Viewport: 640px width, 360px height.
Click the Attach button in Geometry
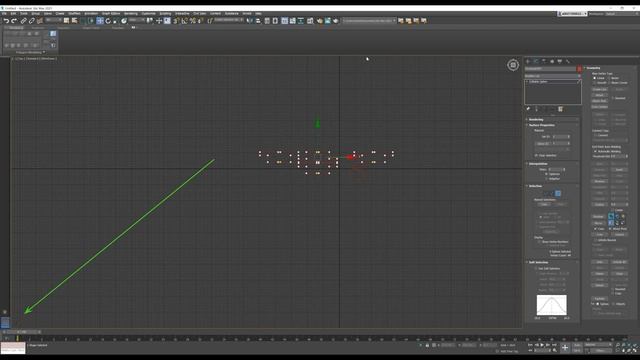[600, 95]
